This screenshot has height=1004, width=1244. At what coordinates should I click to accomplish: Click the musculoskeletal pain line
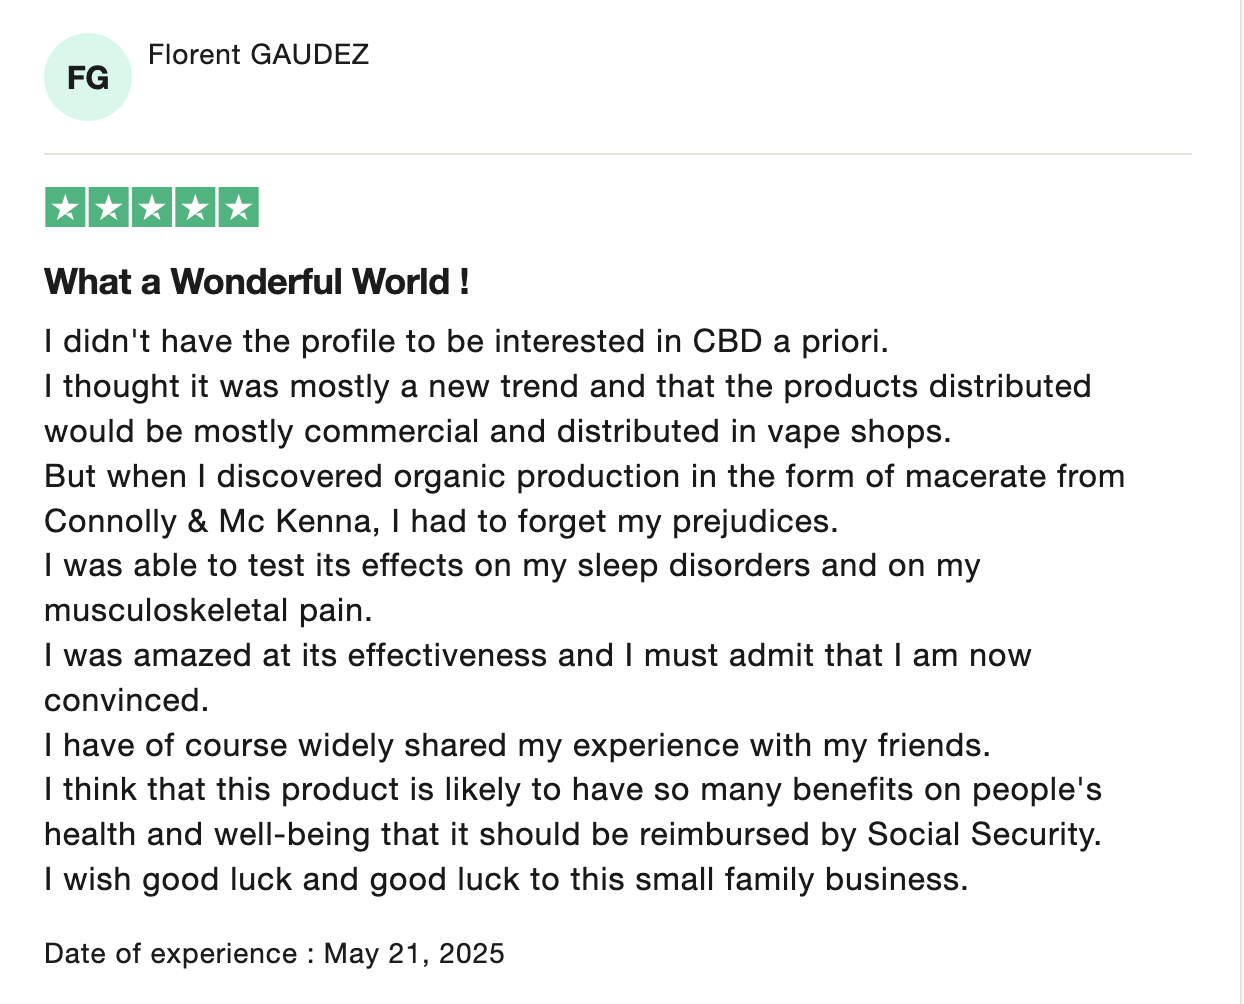click(208, 610)
